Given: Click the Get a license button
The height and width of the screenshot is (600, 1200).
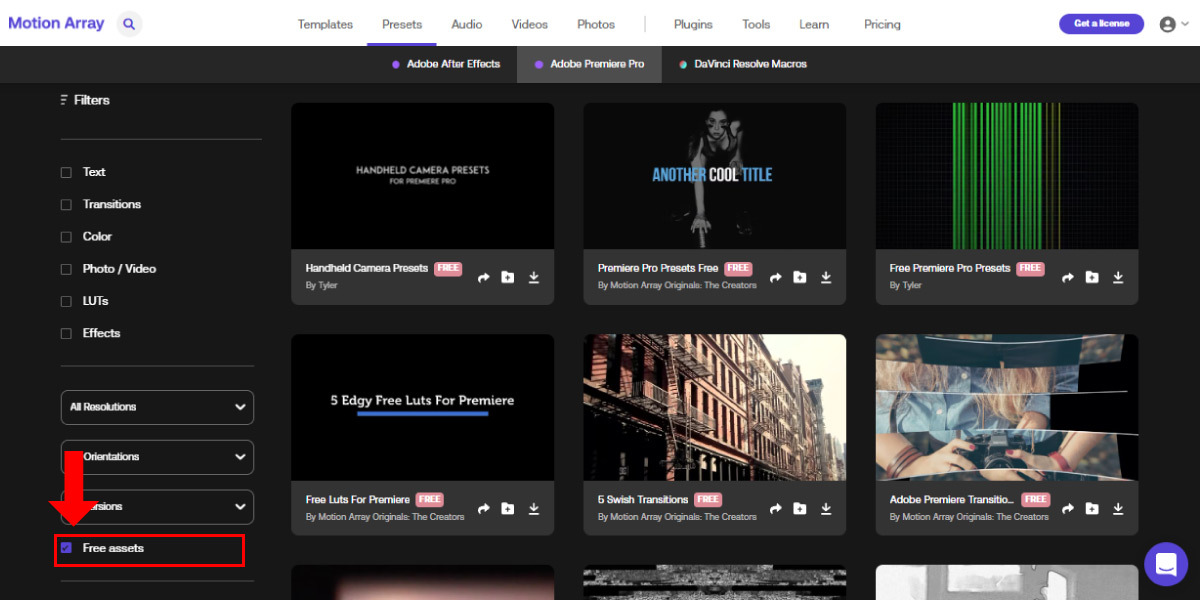Looking at the screenshot, I should click(x=1101, y=23).
